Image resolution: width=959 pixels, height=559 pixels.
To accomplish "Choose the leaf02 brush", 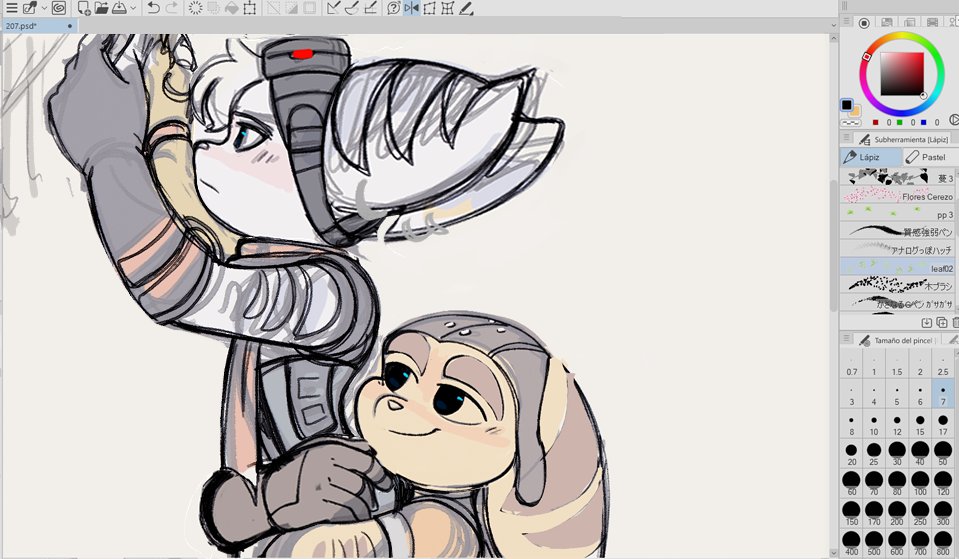I will [x=897, y=267].
